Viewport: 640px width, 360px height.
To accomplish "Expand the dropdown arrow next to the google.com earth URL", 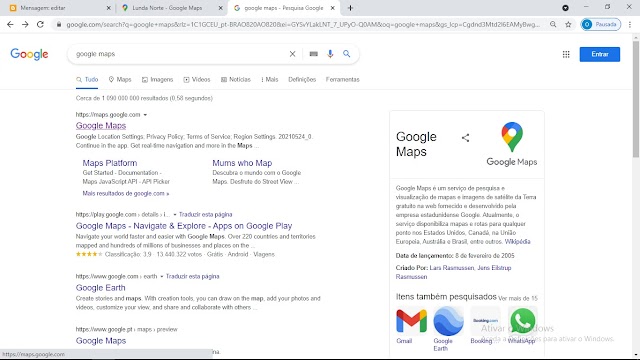I will coord(162,277).
